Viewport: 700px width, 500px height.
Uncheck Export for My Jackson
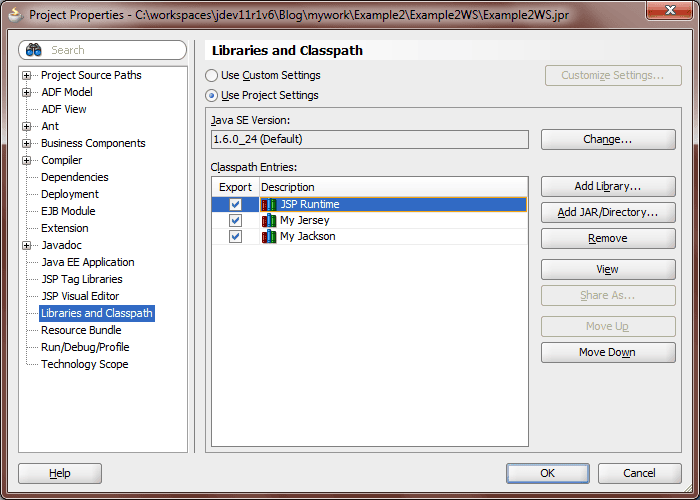click(x=235, y=237)
